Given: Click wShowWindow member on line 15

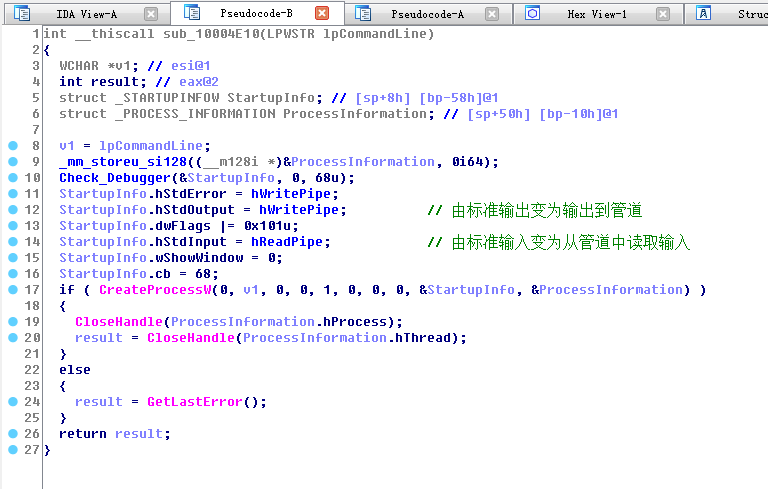Looking at the screenshot, I should 199,258.
